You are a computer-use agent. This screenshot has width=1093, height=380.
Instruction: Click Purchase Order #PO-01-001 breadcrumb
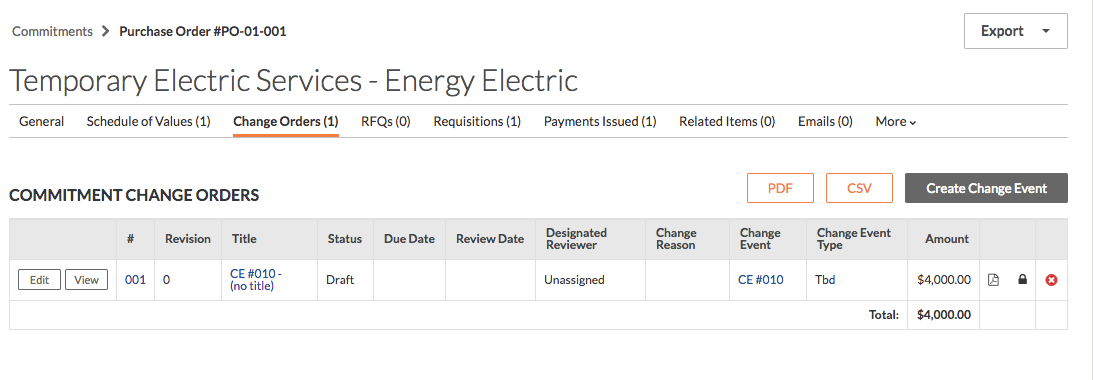click(203, 31)
